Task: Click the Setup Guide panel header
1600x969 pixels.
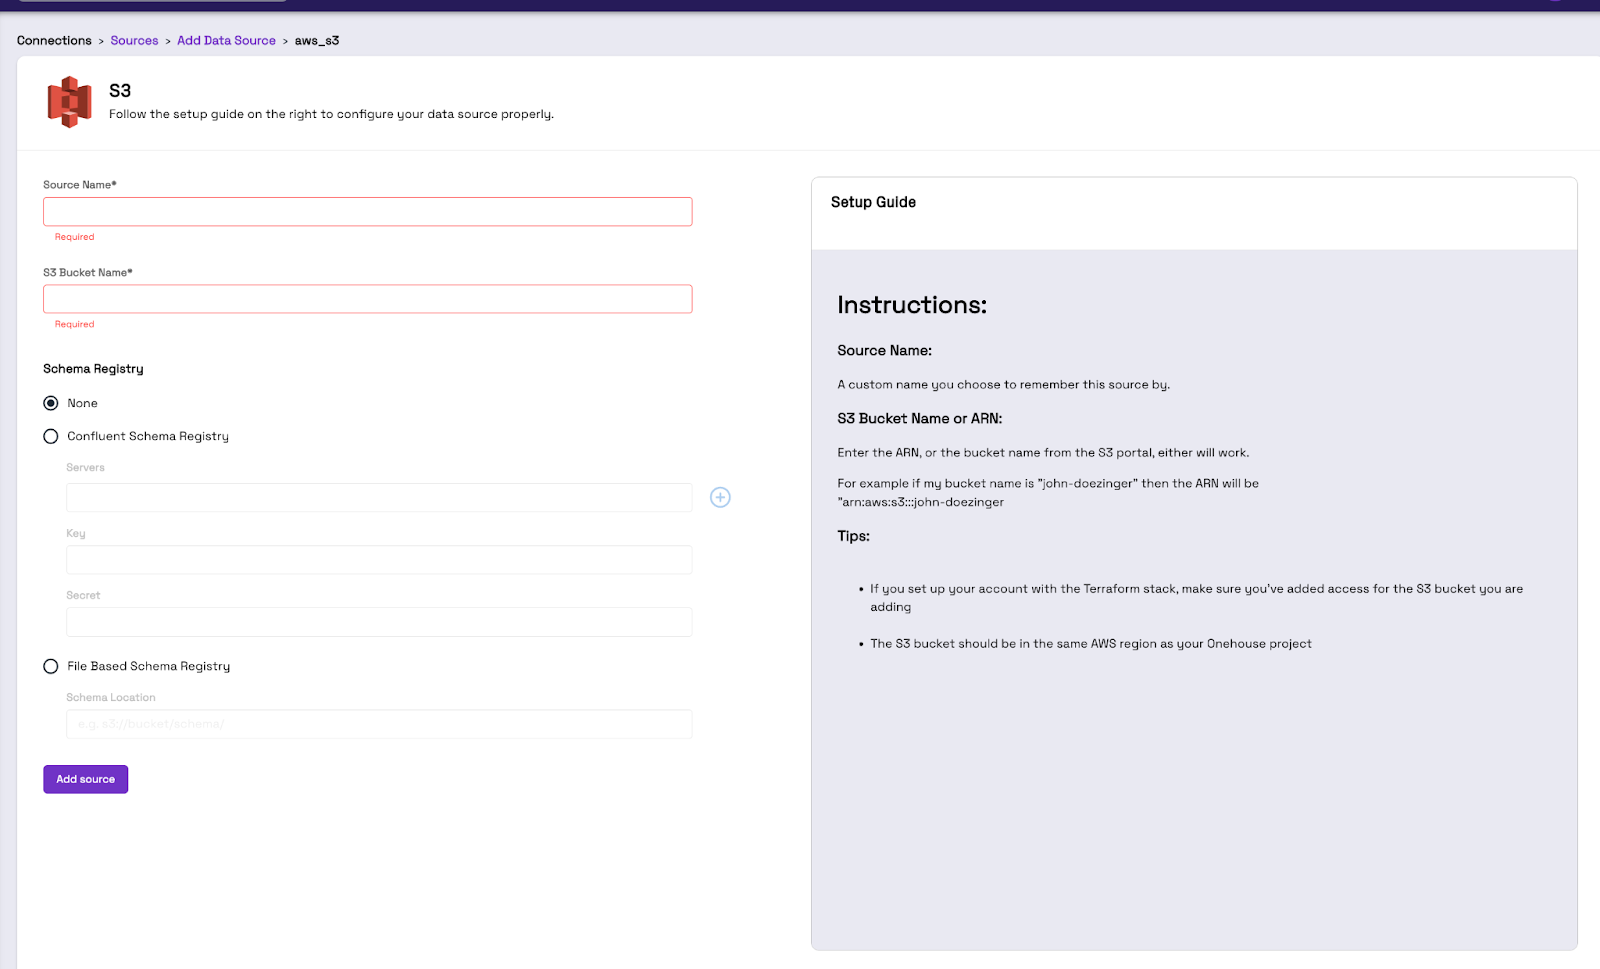Action: pos(872,202)
